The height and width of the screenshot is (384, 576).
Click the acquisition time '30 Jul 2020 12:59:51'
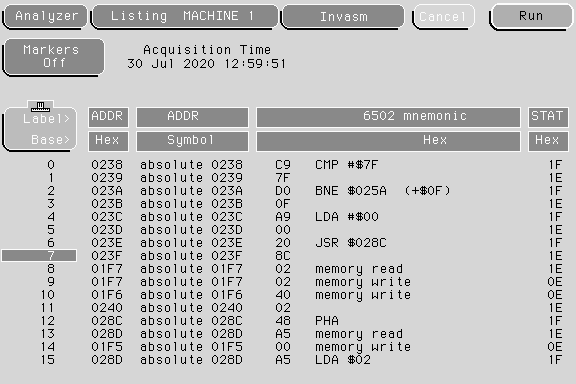coord(206,64)
